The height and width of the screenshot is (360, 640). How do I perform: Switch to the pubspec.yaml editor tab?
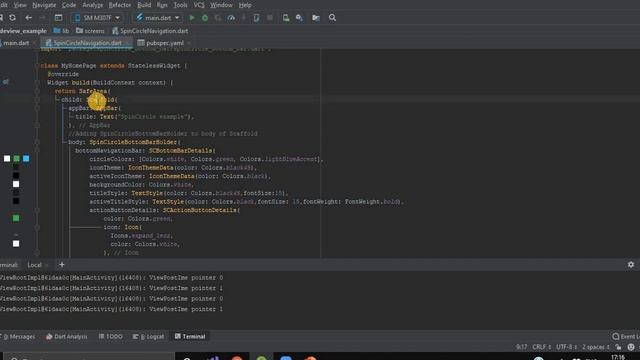click(165, 43)
